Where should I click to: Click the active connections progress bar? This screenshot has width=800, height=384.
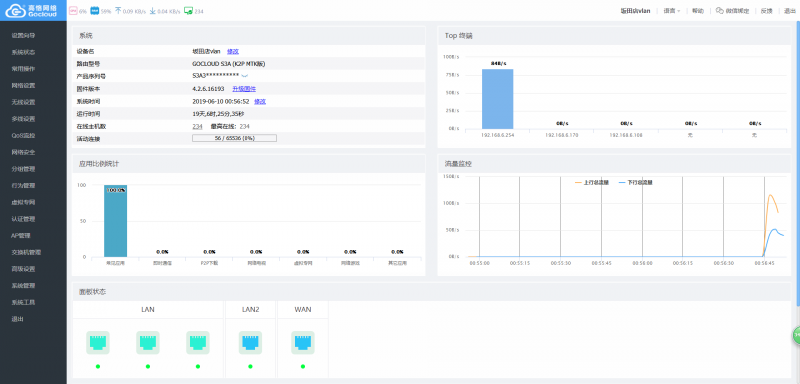(234, 138)
